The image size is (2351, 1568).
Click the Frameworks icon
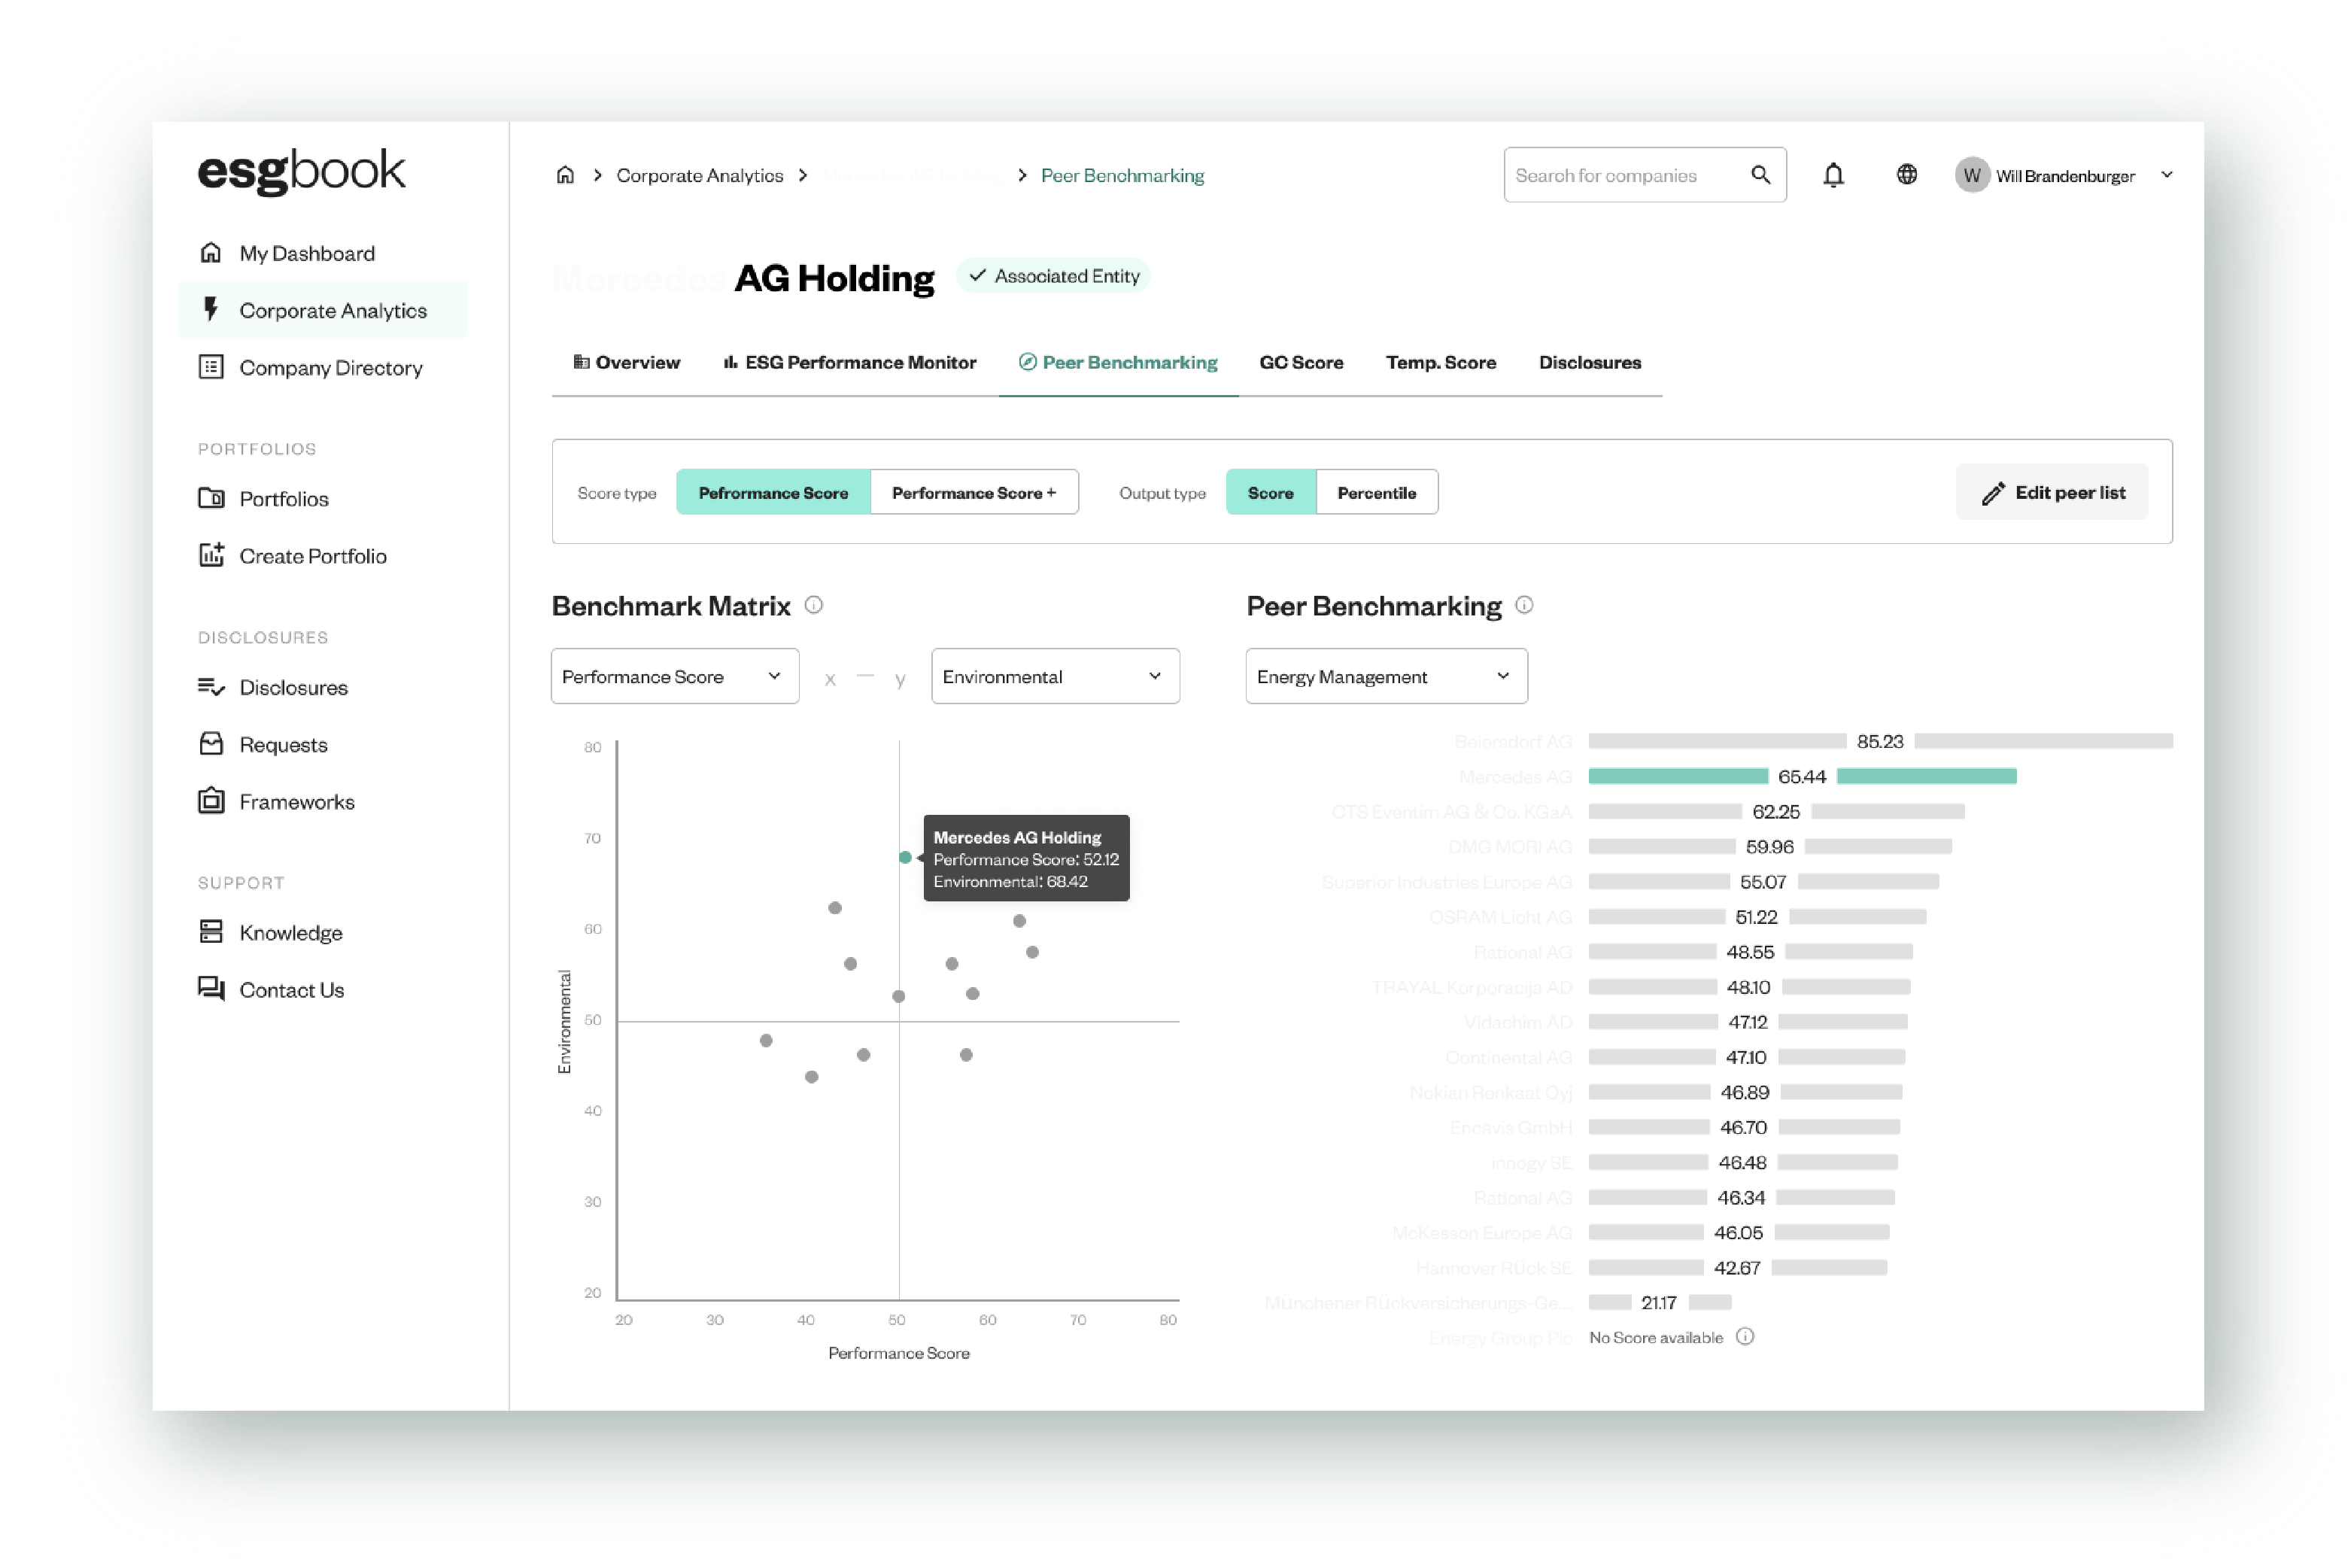point(211,801)
